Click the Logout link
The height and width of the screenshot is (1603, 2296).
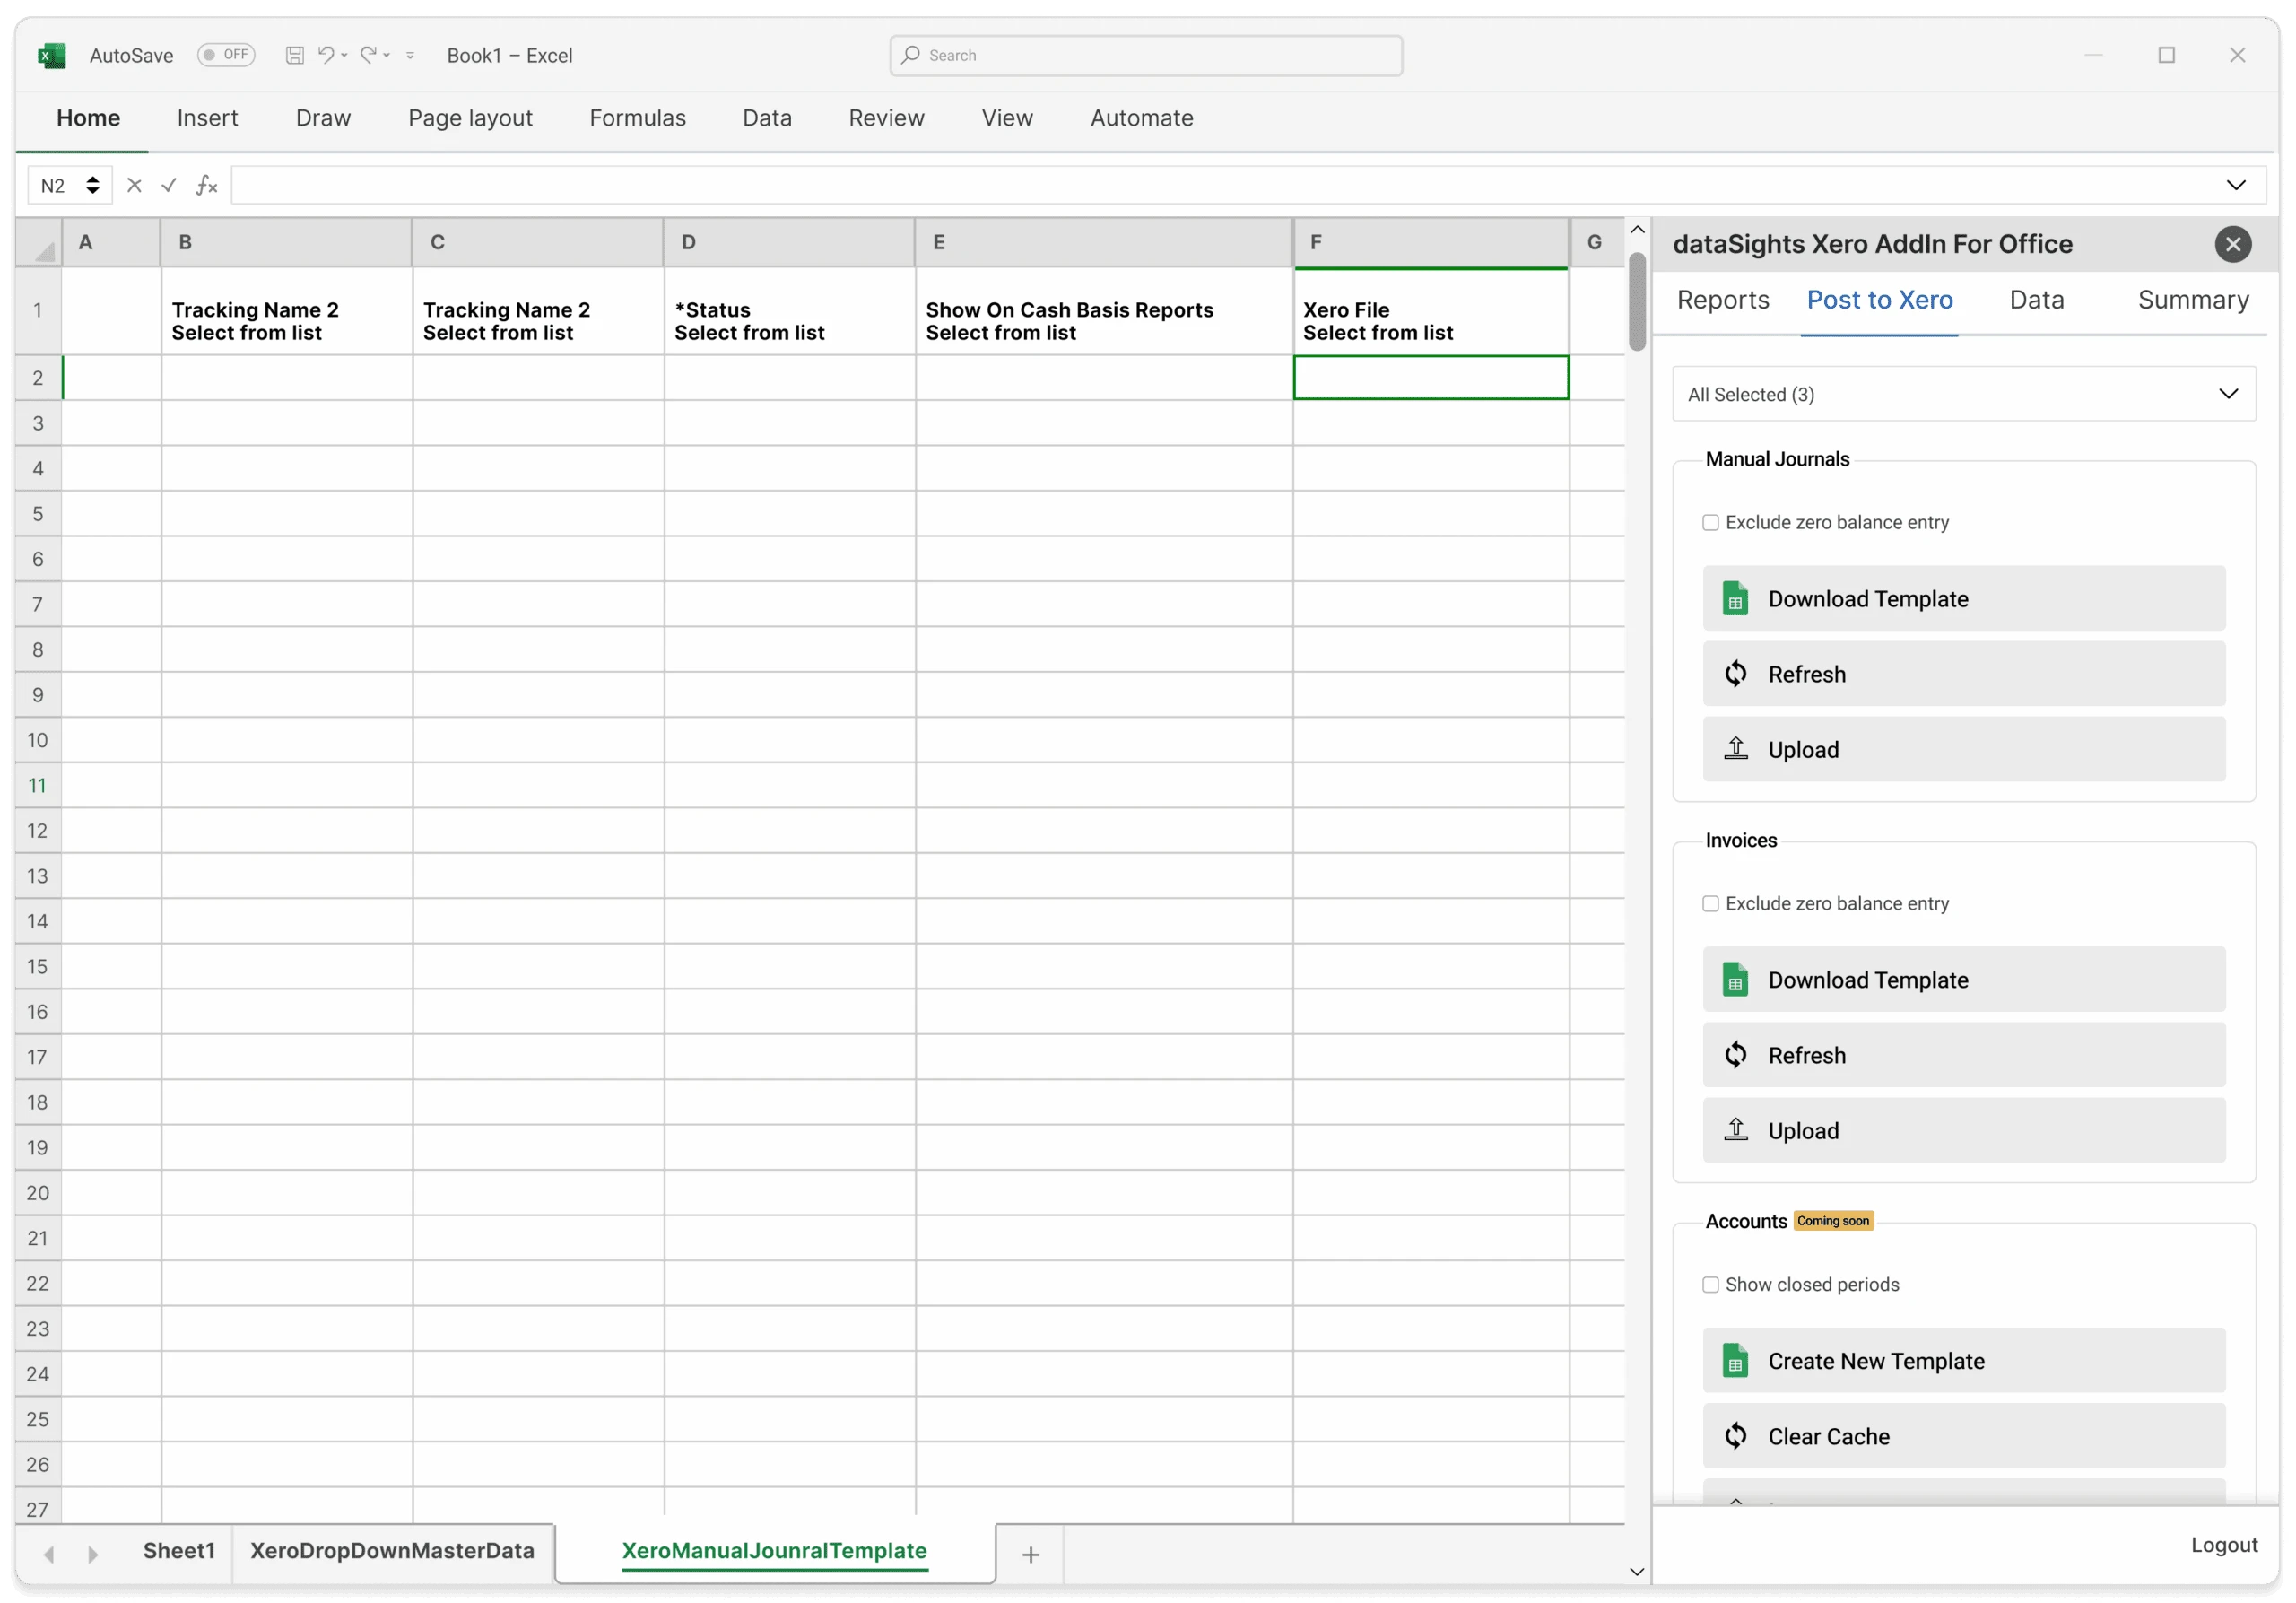tap(2224, 1545)
